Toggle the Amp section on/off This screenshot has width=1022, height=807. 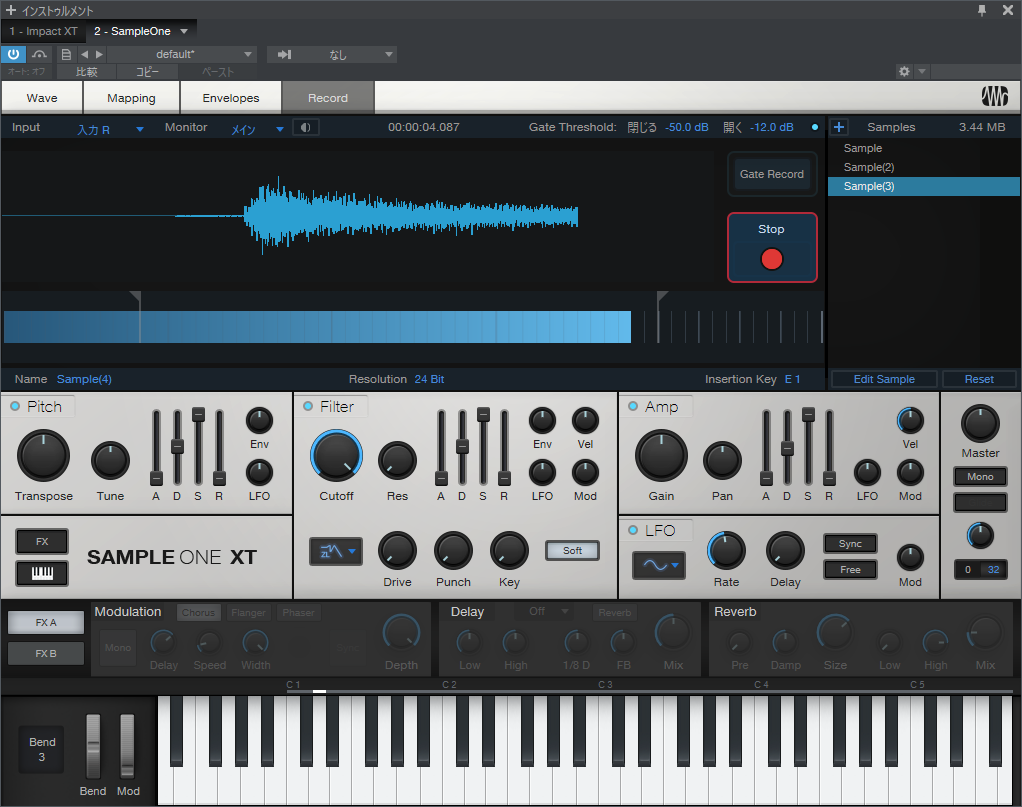(633, 406)
